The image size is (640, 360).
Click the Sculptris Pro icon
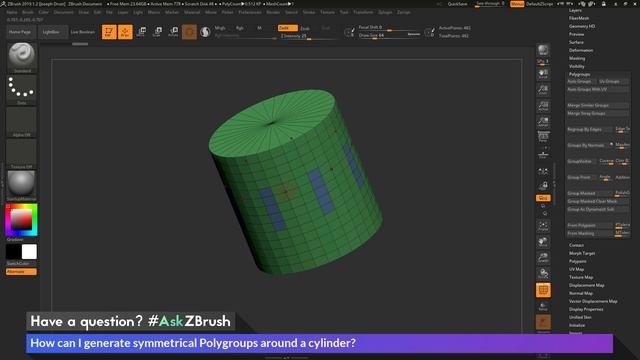pos(205,32)
